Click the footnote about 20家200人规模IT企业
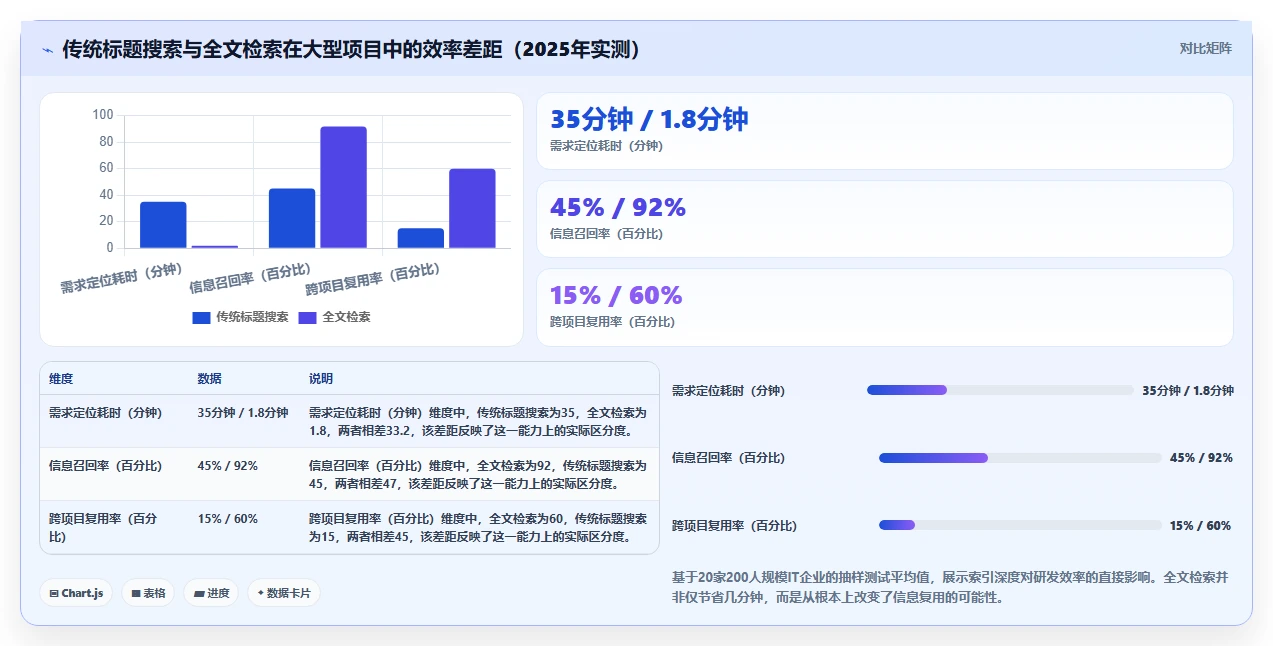Screen dimensions: 1273x646 pos(951,587)
